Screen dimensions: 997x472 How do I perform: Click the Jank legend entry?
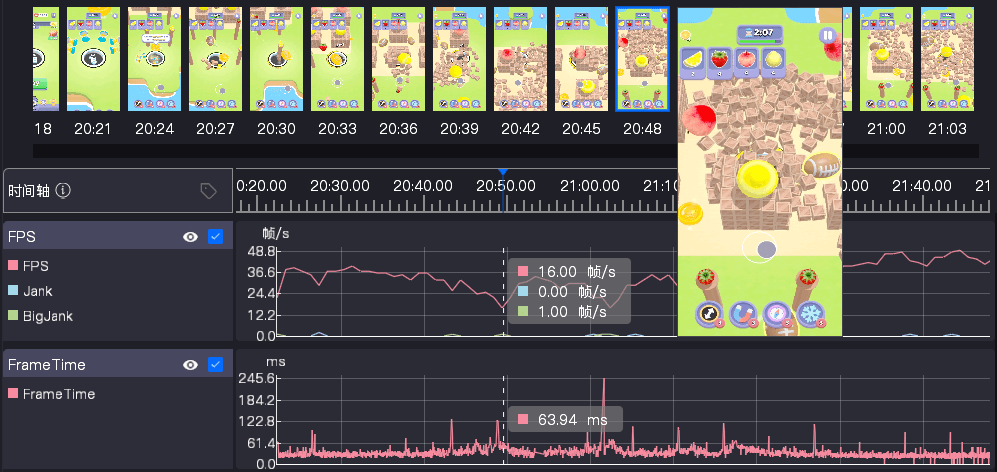coord(37,291)
